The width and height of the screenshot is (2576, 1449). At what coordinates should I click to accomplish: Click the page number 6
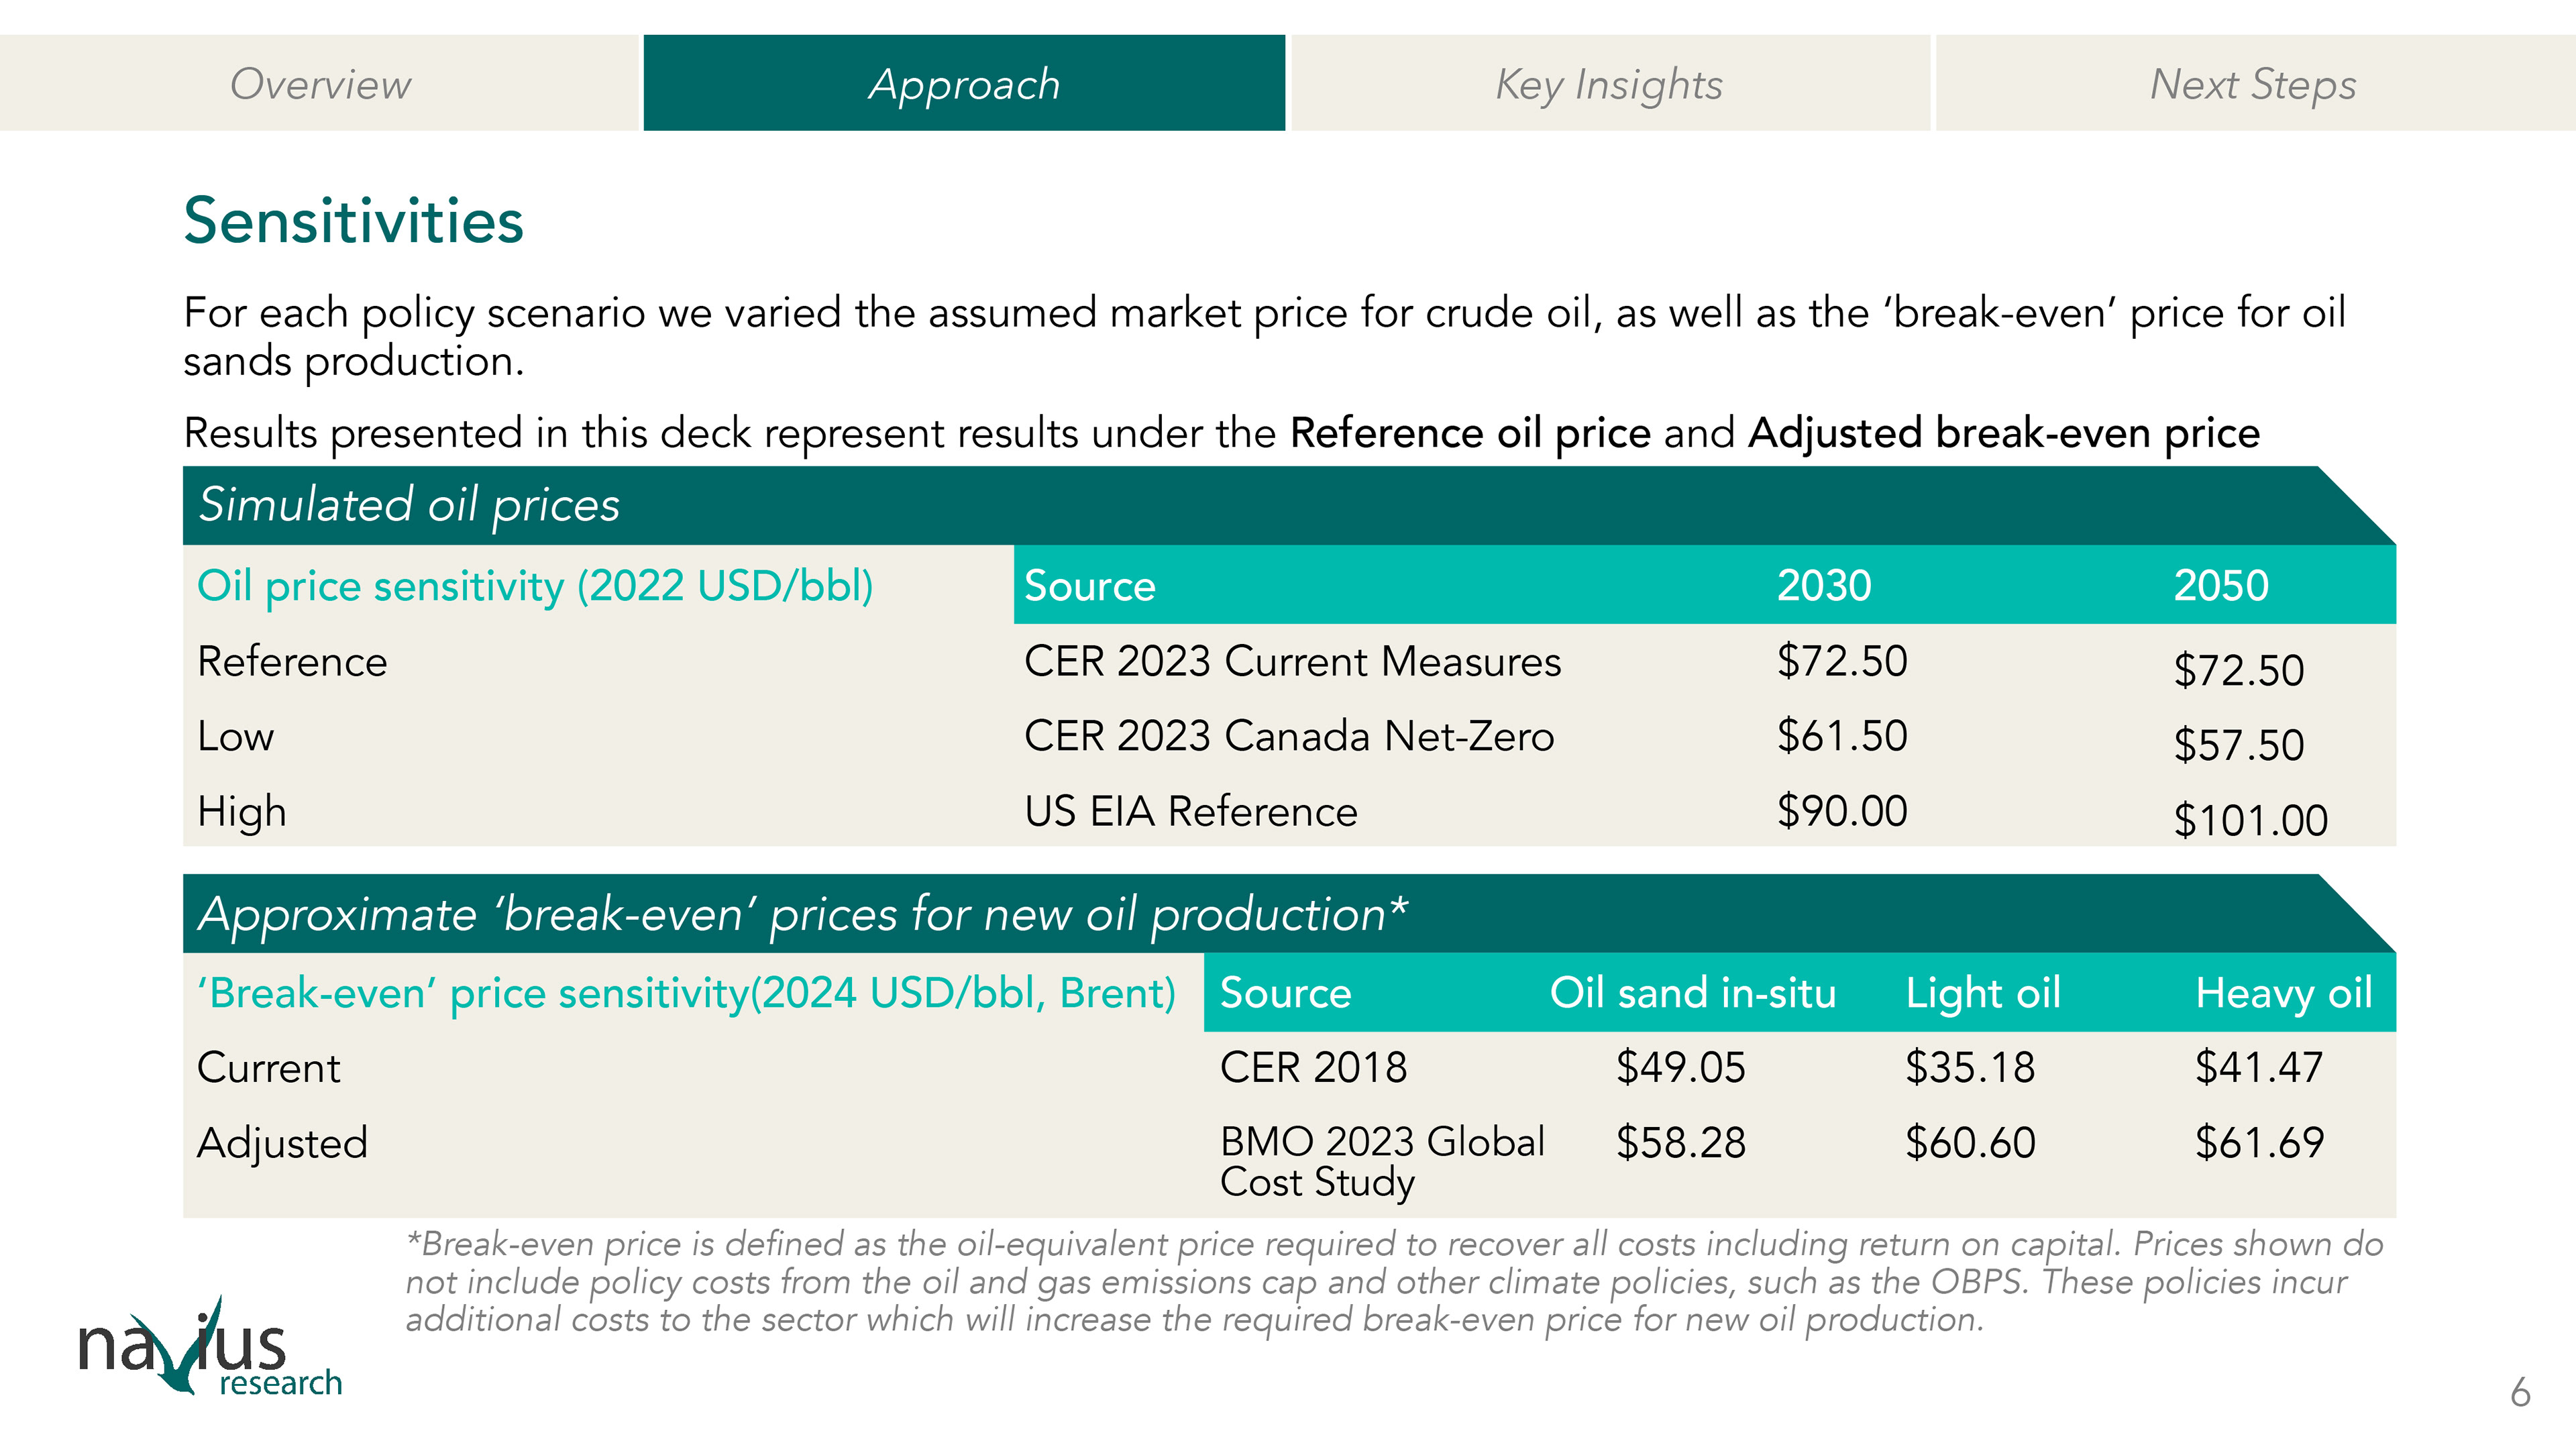[2520, 1392]
